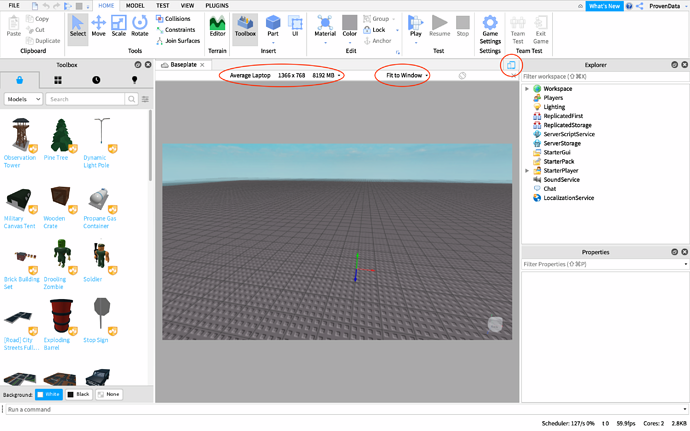Open the Toolbox Recent clock tab
Image resolution: width=690 pixels, height=431 pixels.
[x=96, y=80]
